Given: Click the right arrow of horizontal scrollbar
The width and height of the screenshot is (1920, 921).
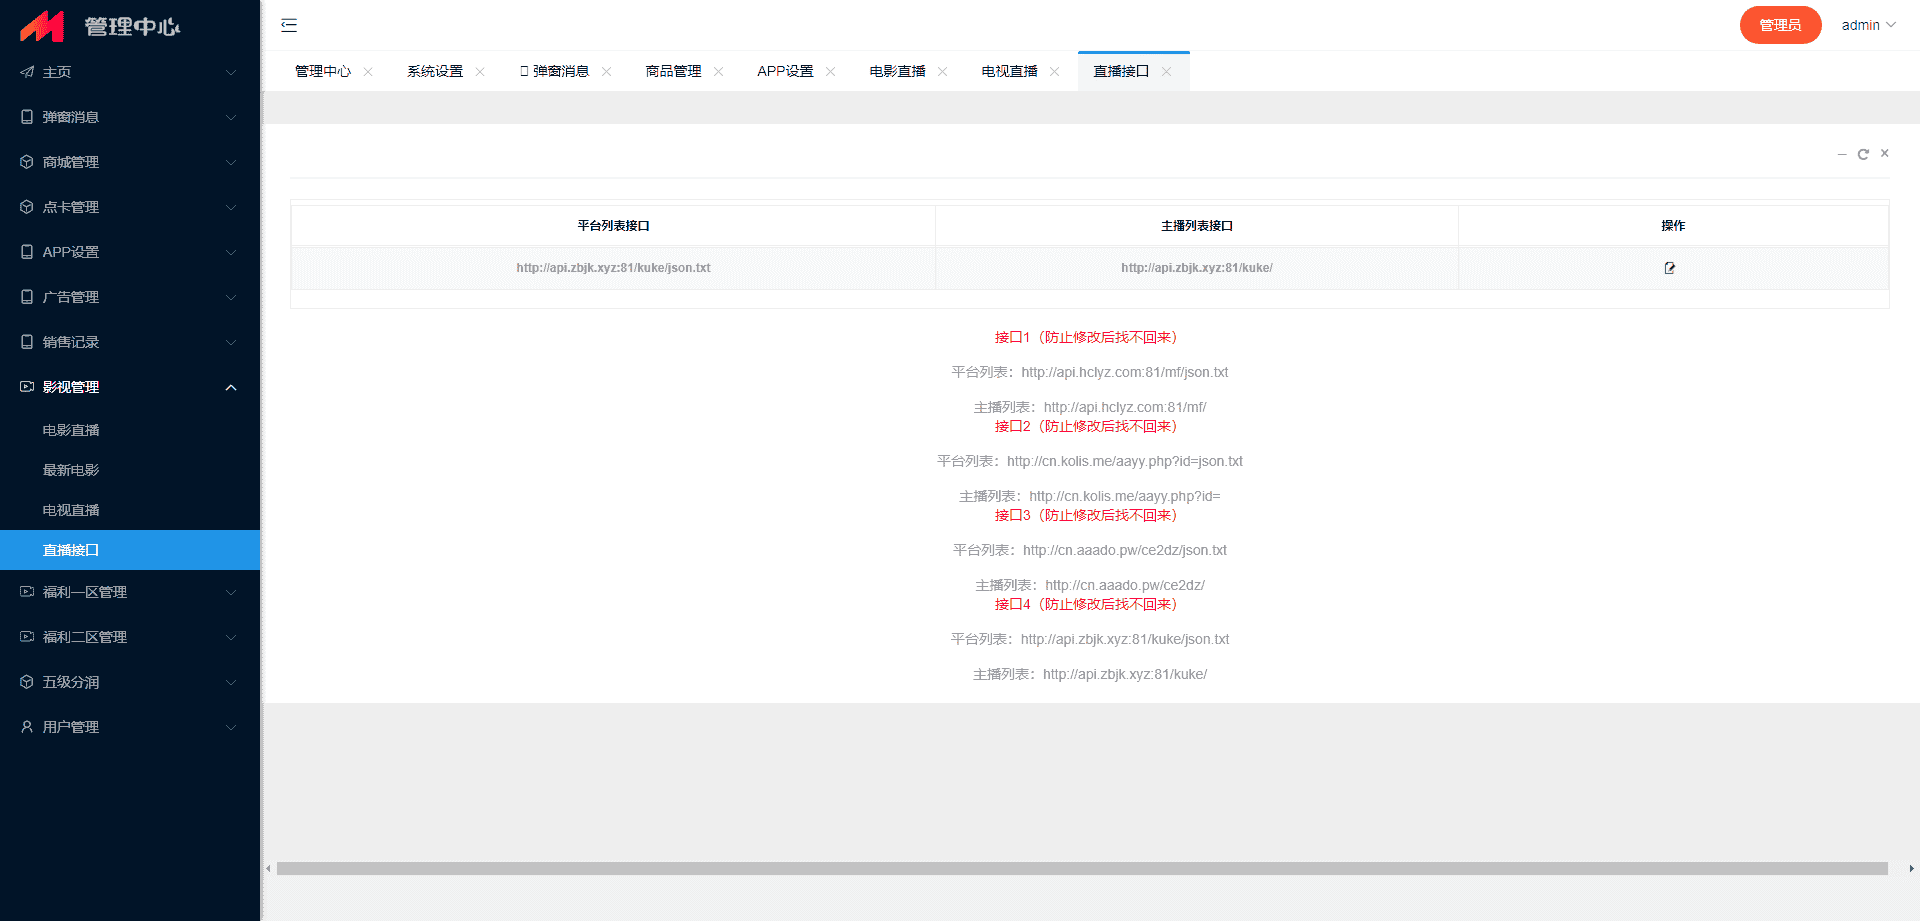Looking at the screenshot, I should pyautogui.click(x=1911, y=869).
